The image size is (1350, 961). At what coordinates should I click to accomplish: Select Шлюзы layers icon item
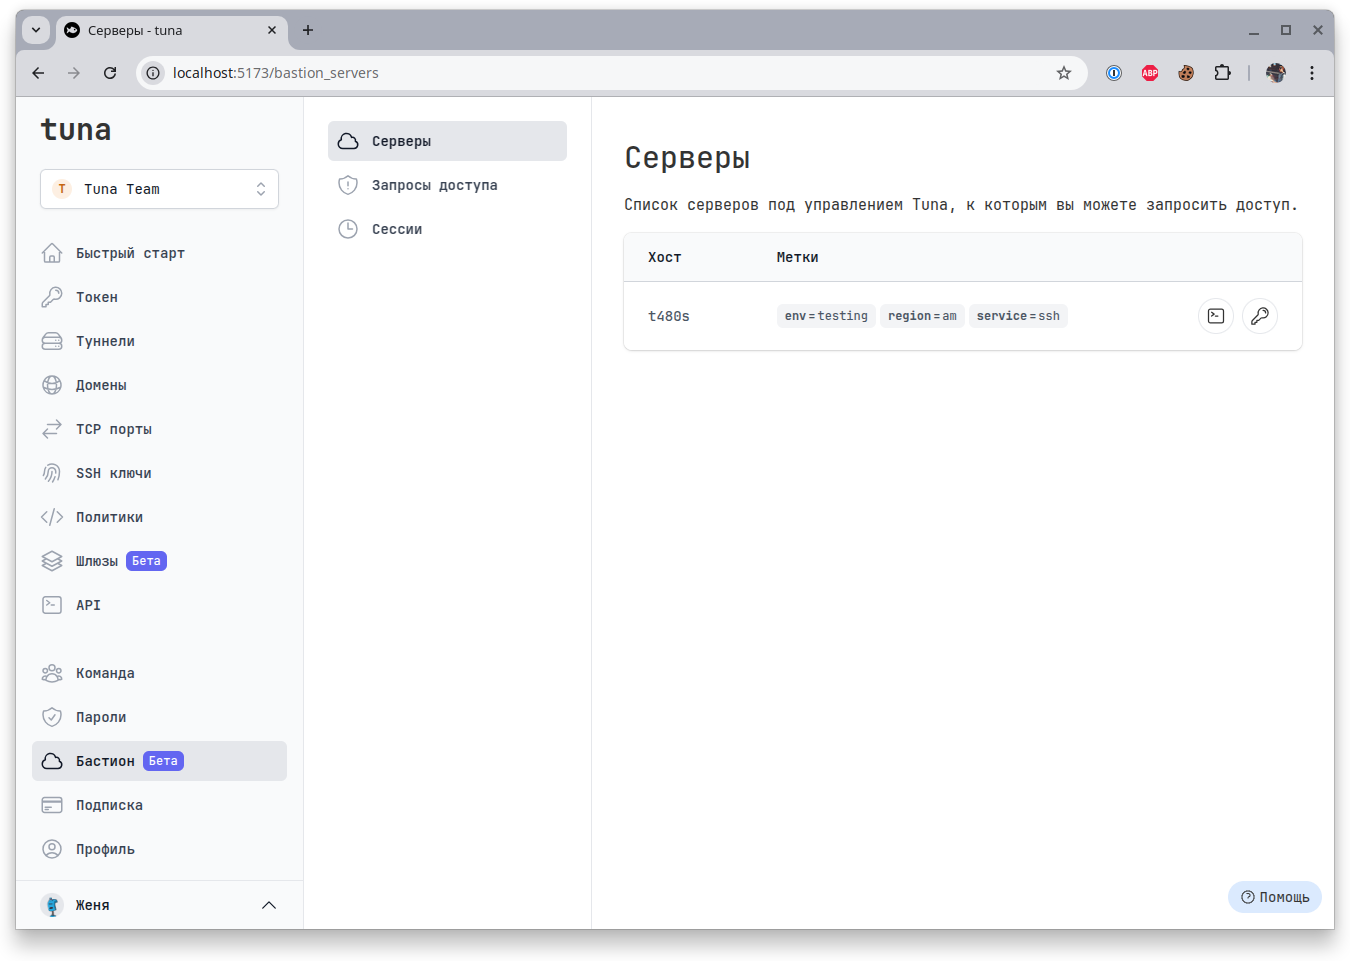[x=52, y=561]
